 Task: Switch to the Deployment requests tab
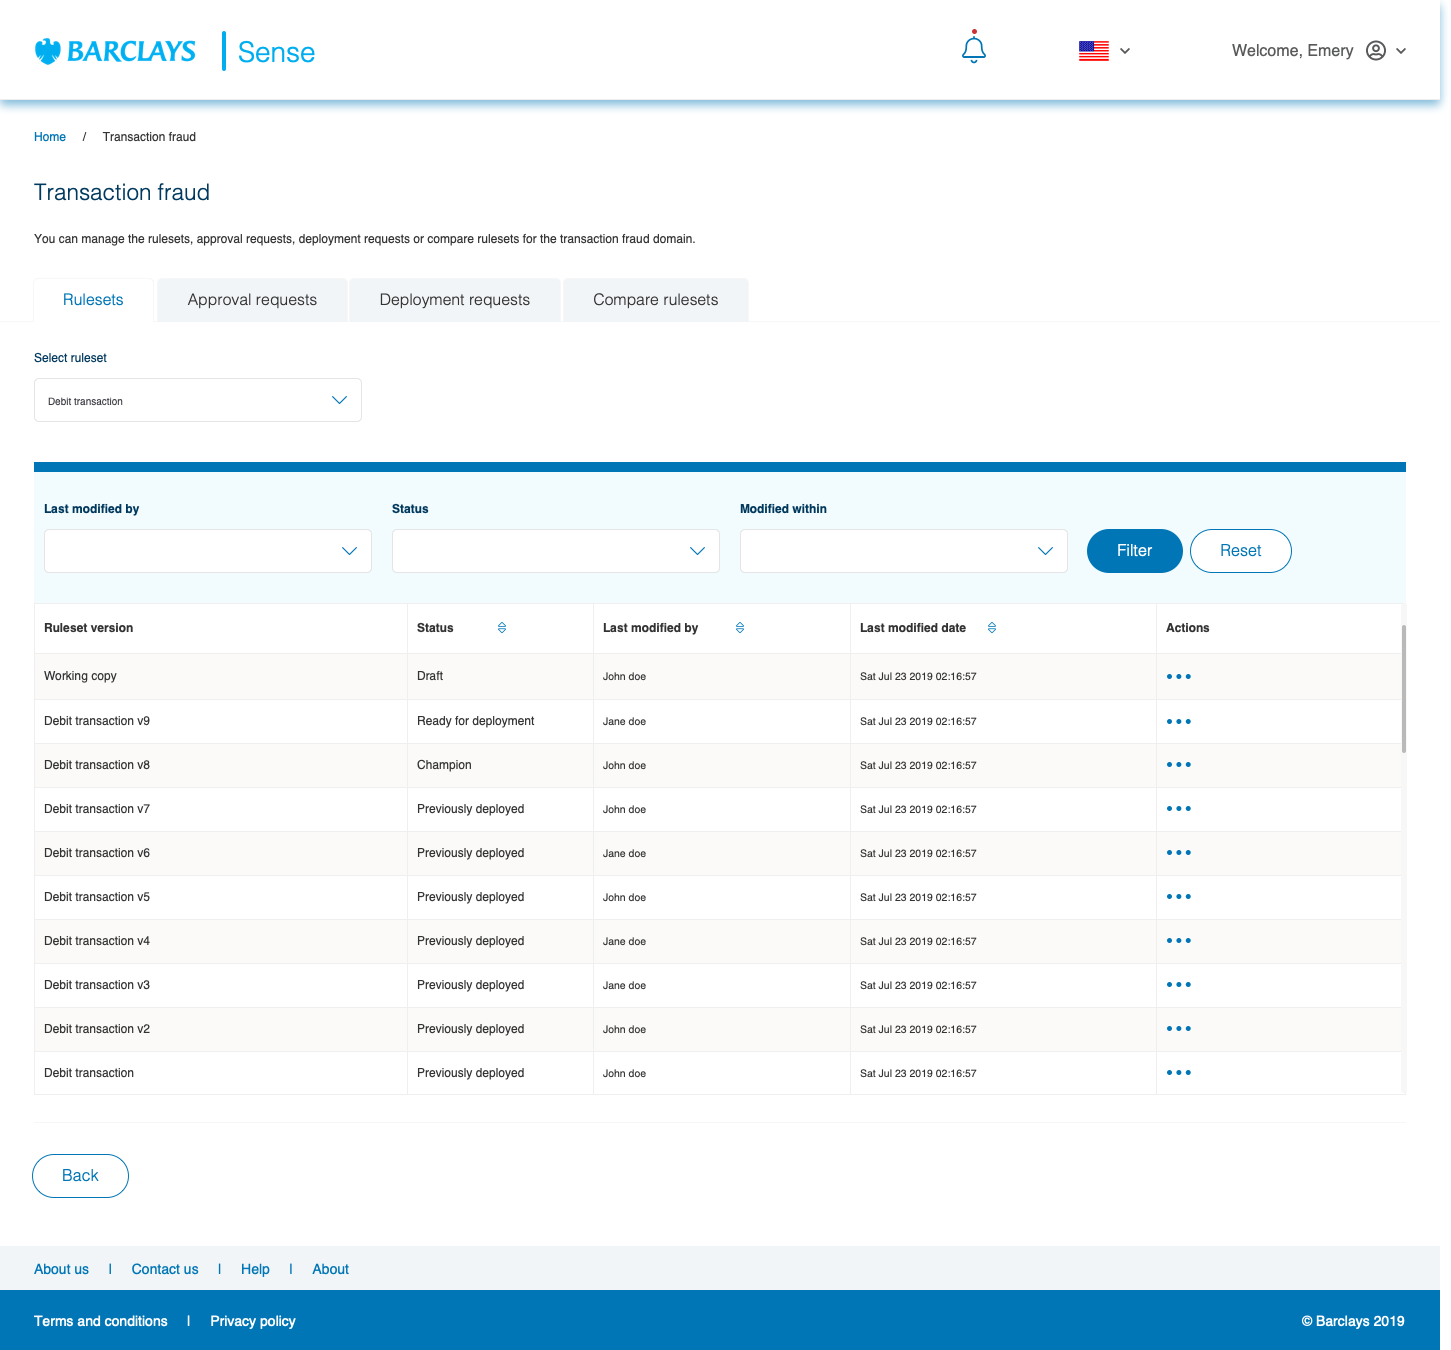pyautogui.click(x=455, y=300)
